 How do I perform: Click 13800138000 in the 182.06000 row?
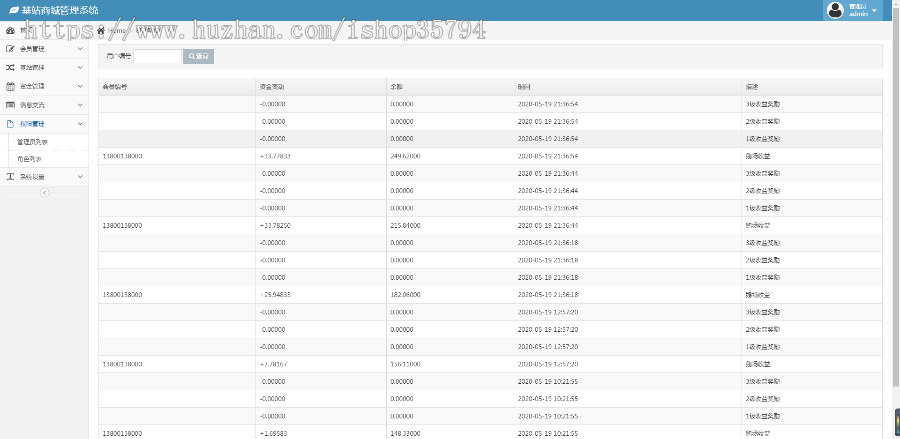pos(122,294)
